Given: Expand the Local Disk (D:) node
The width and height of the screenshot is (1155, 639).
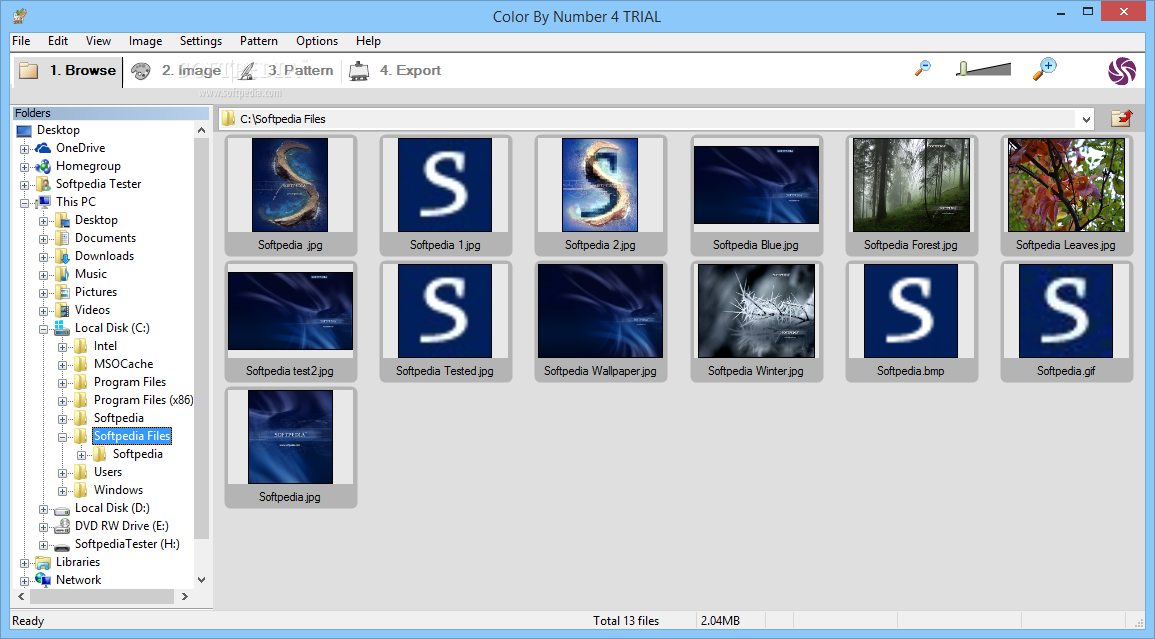Looking at the screenshot, I should coord(43,509).
